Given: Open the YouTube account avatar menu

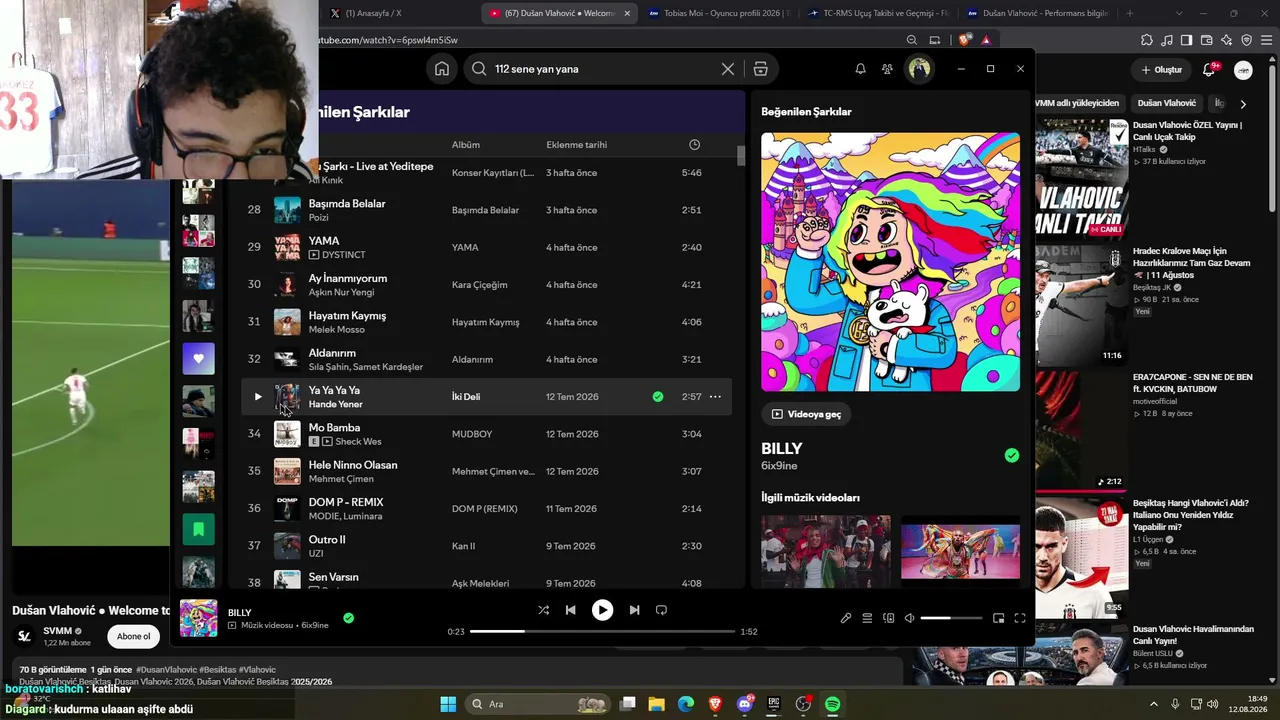Looking at the screenshot, I should 1243,70.
